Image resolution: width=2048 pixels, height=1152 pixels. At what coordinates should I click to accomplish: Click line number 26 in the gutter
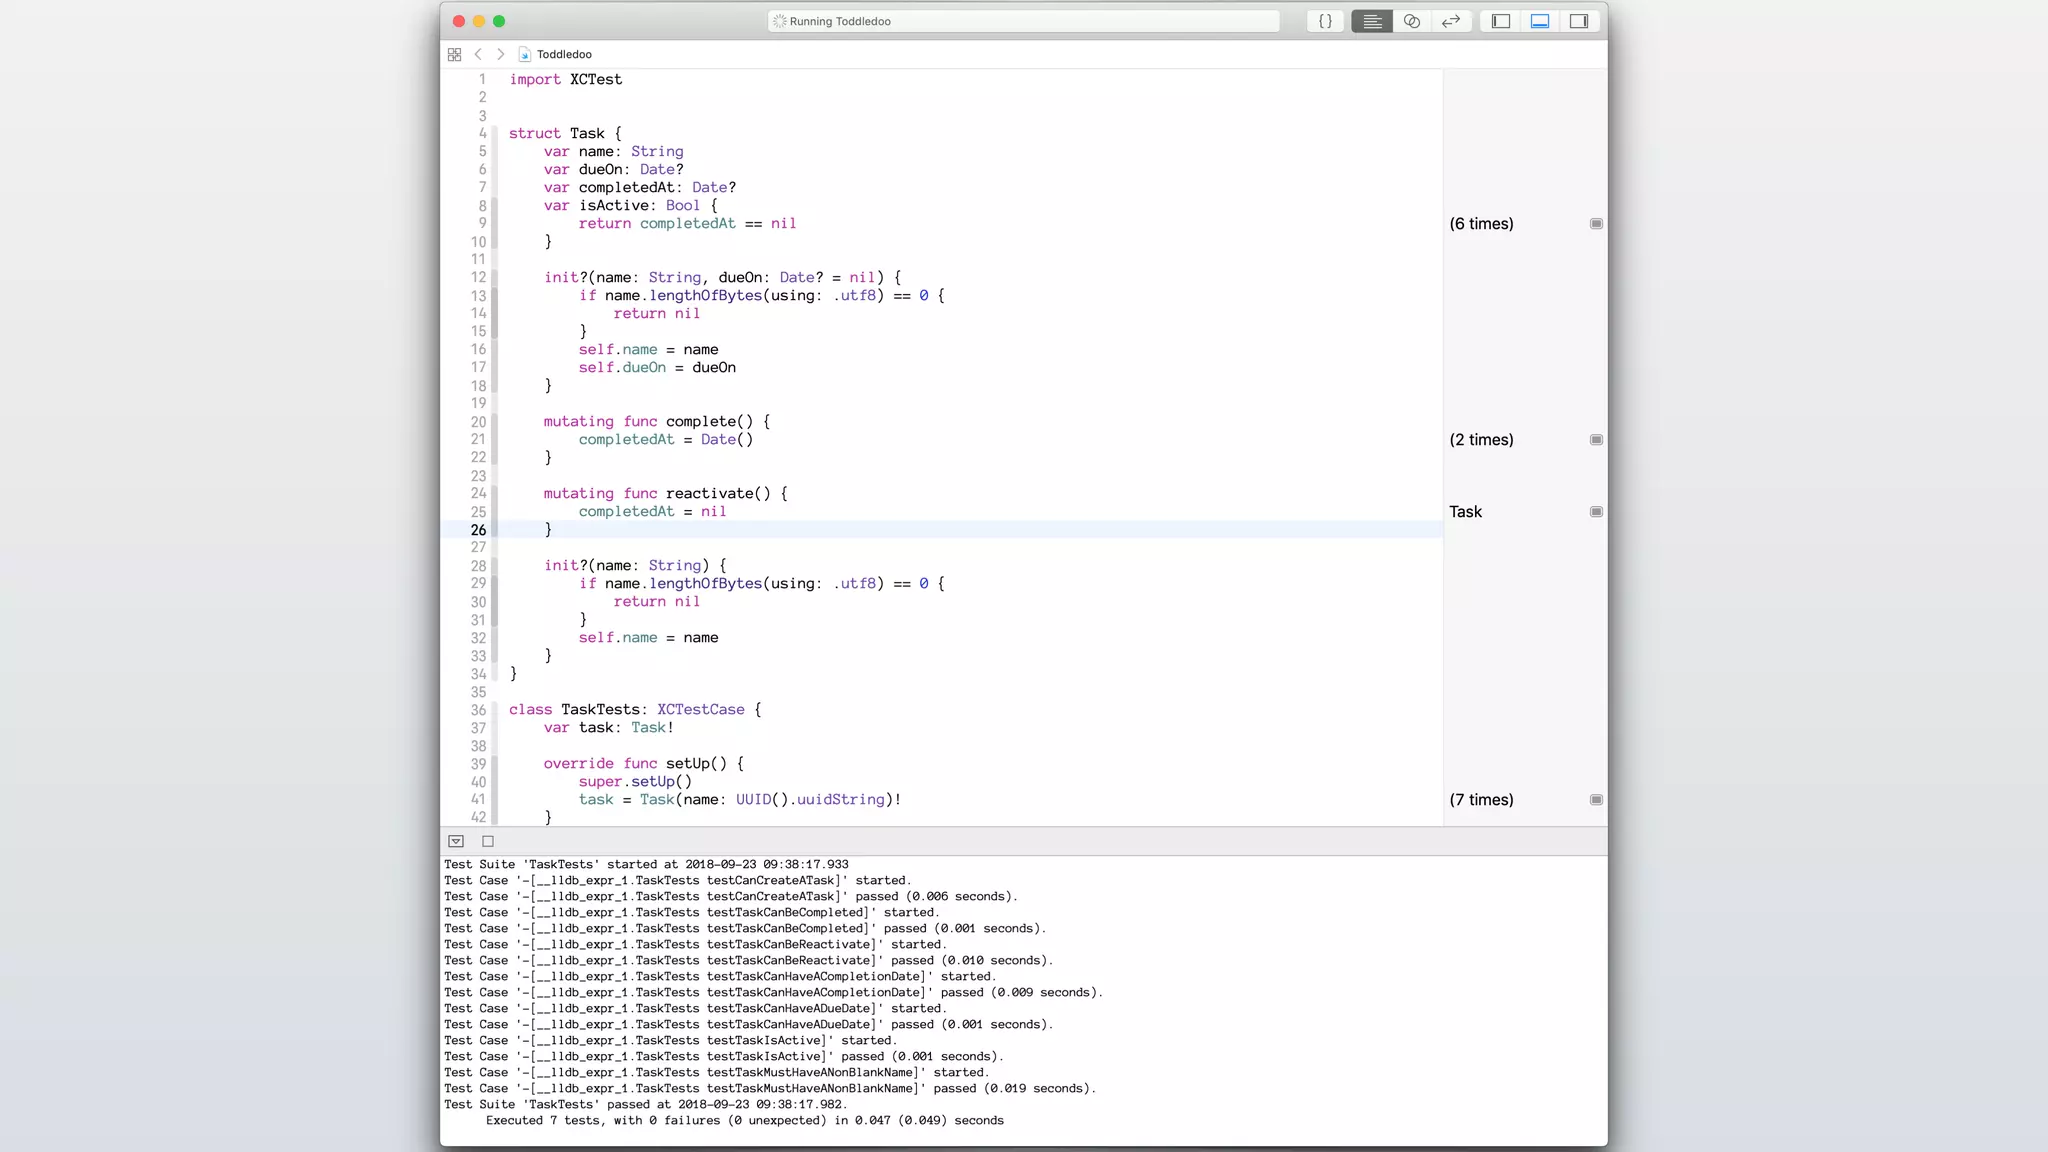478,530
